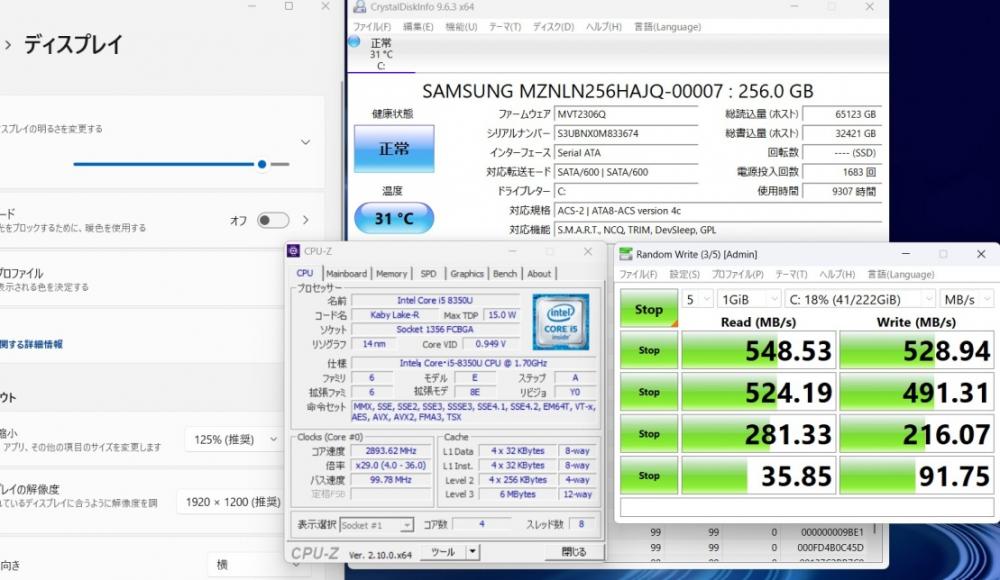
Task: Open ファイル(F) menu in CrystalDiskMark
Action: (638, 274)
